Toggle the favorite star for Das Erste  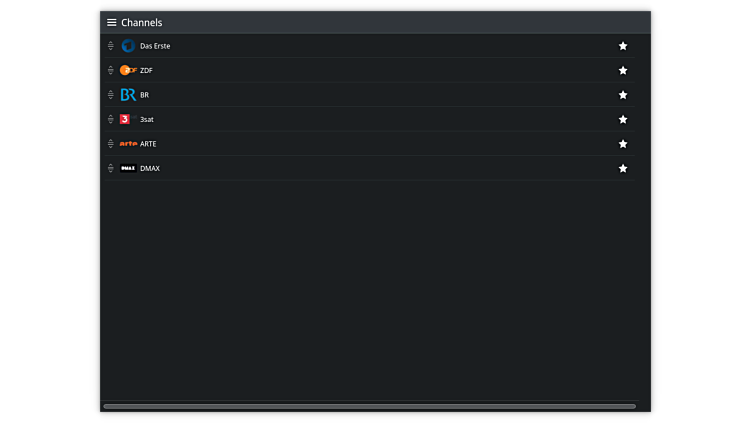(x=623, y=46)
